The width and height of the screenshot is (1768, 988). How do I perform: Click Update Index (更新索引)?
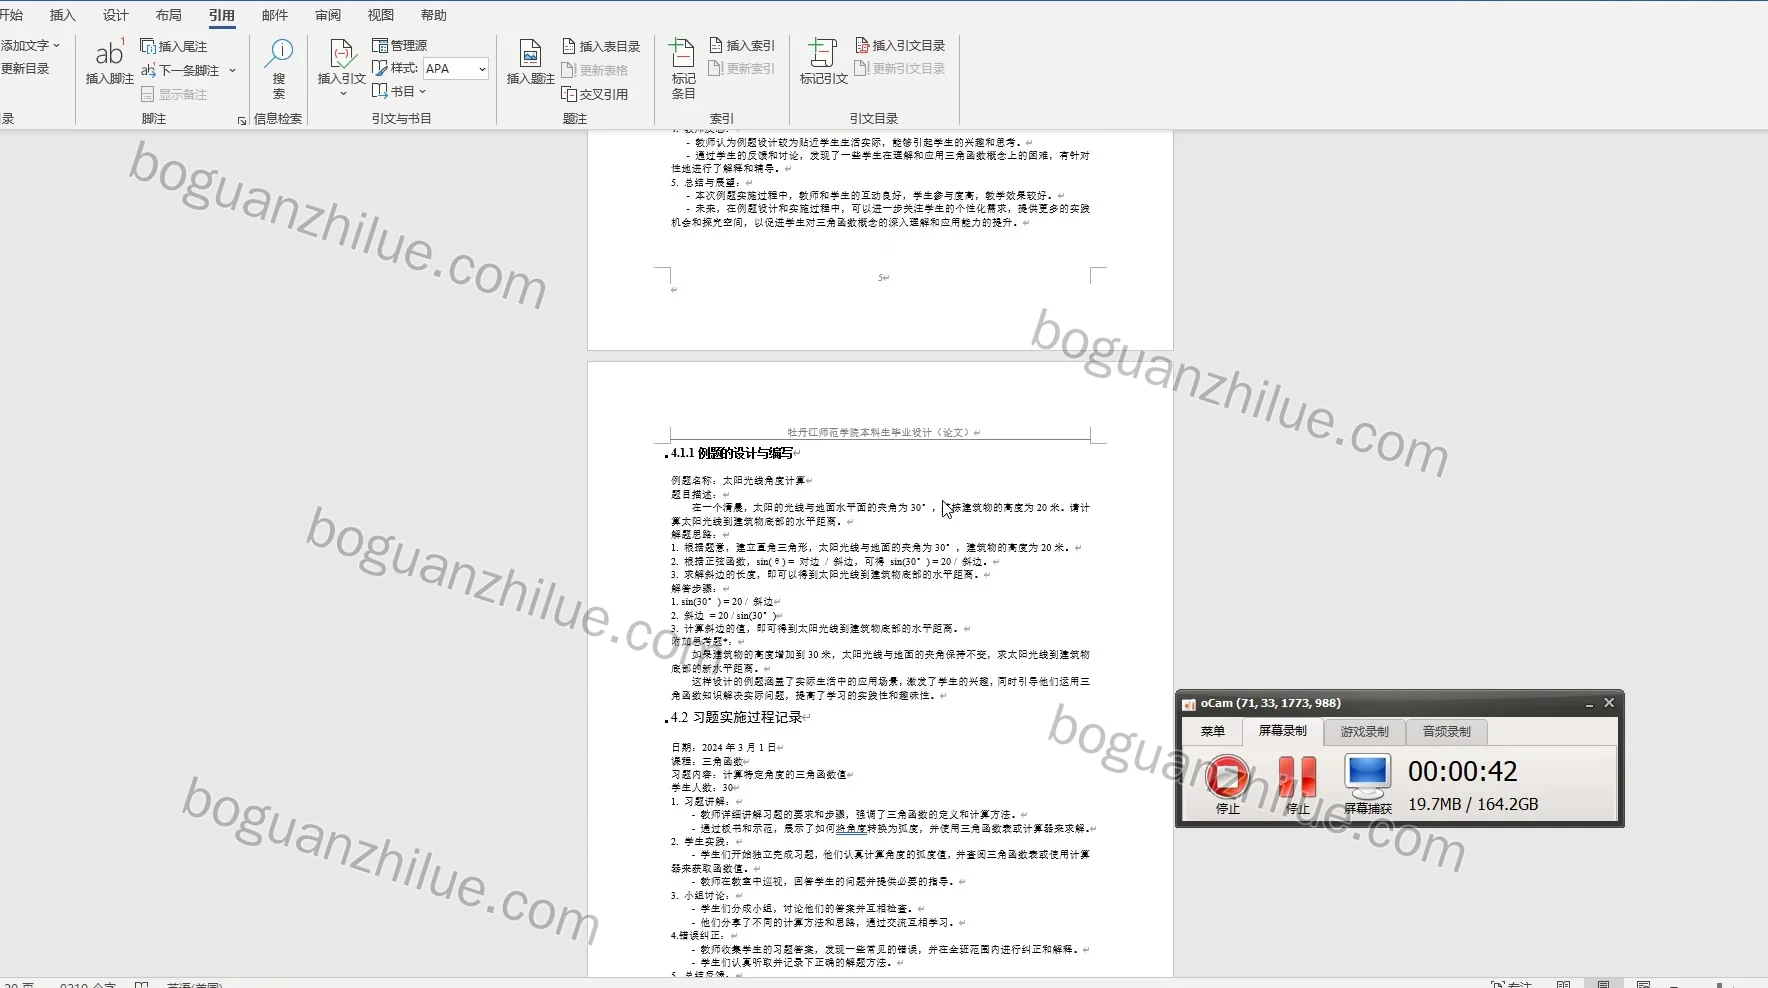pyautogui.click(x=742, y=68)
